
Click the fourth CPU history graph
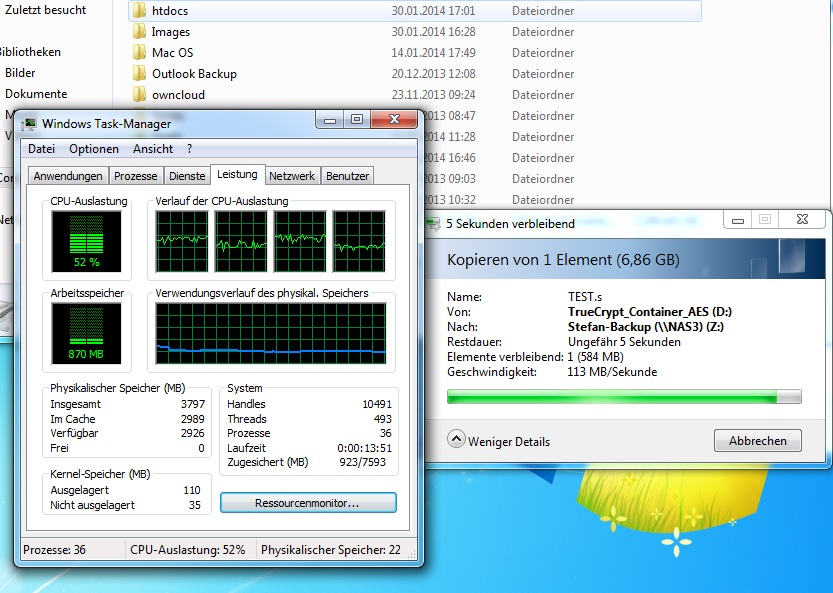[359, 241]
